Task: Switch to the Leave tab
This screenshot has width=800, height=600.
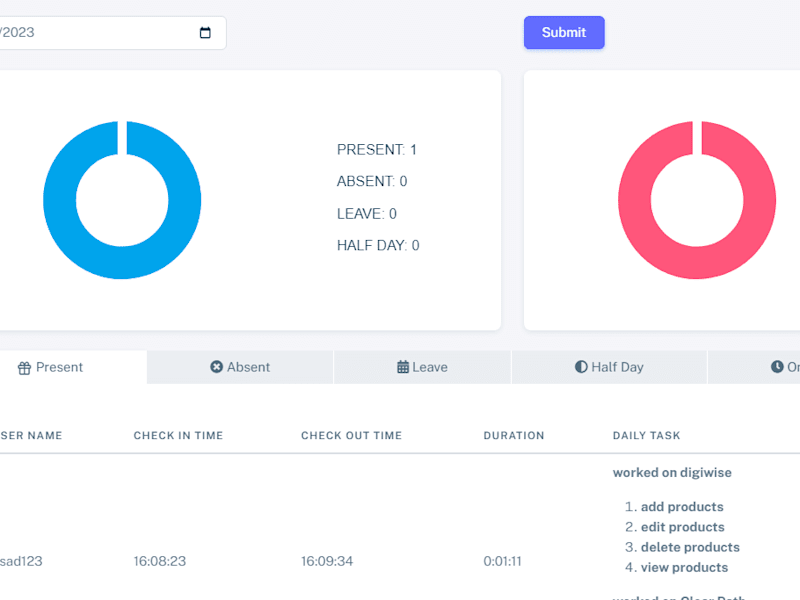Action: tap(422, 367)
